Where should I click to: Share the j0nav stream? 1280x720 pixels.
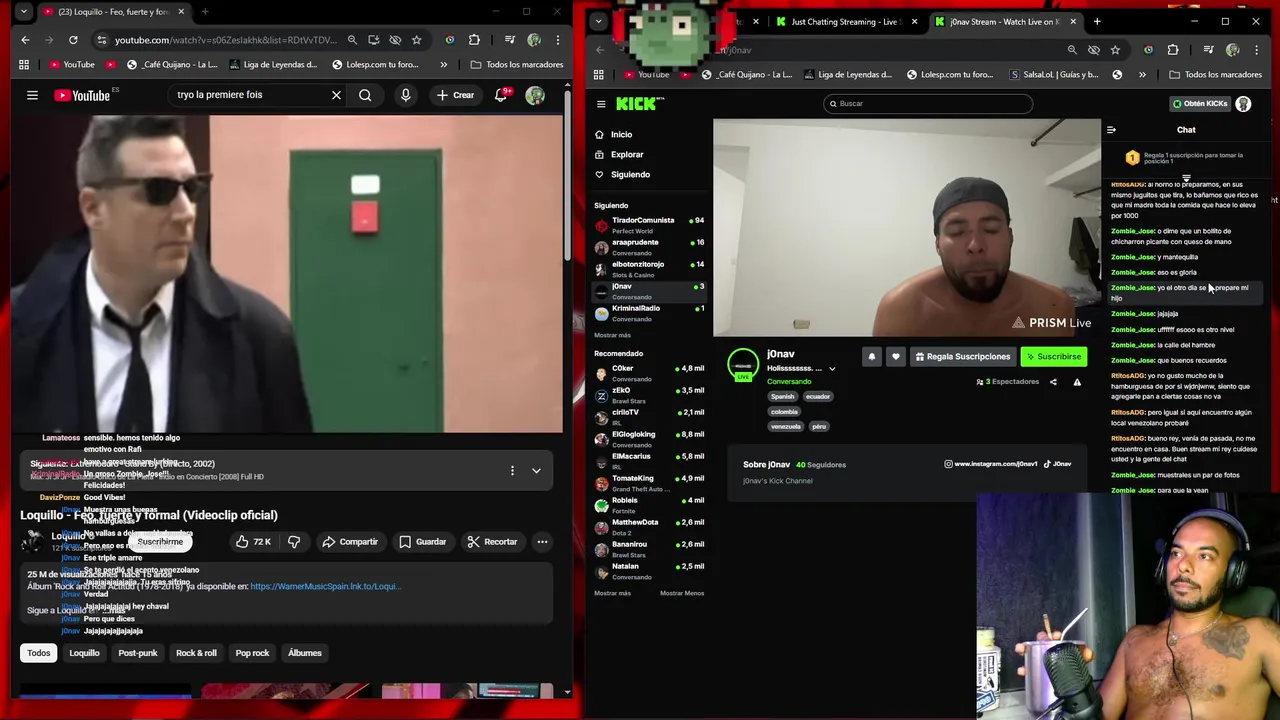1053,382
